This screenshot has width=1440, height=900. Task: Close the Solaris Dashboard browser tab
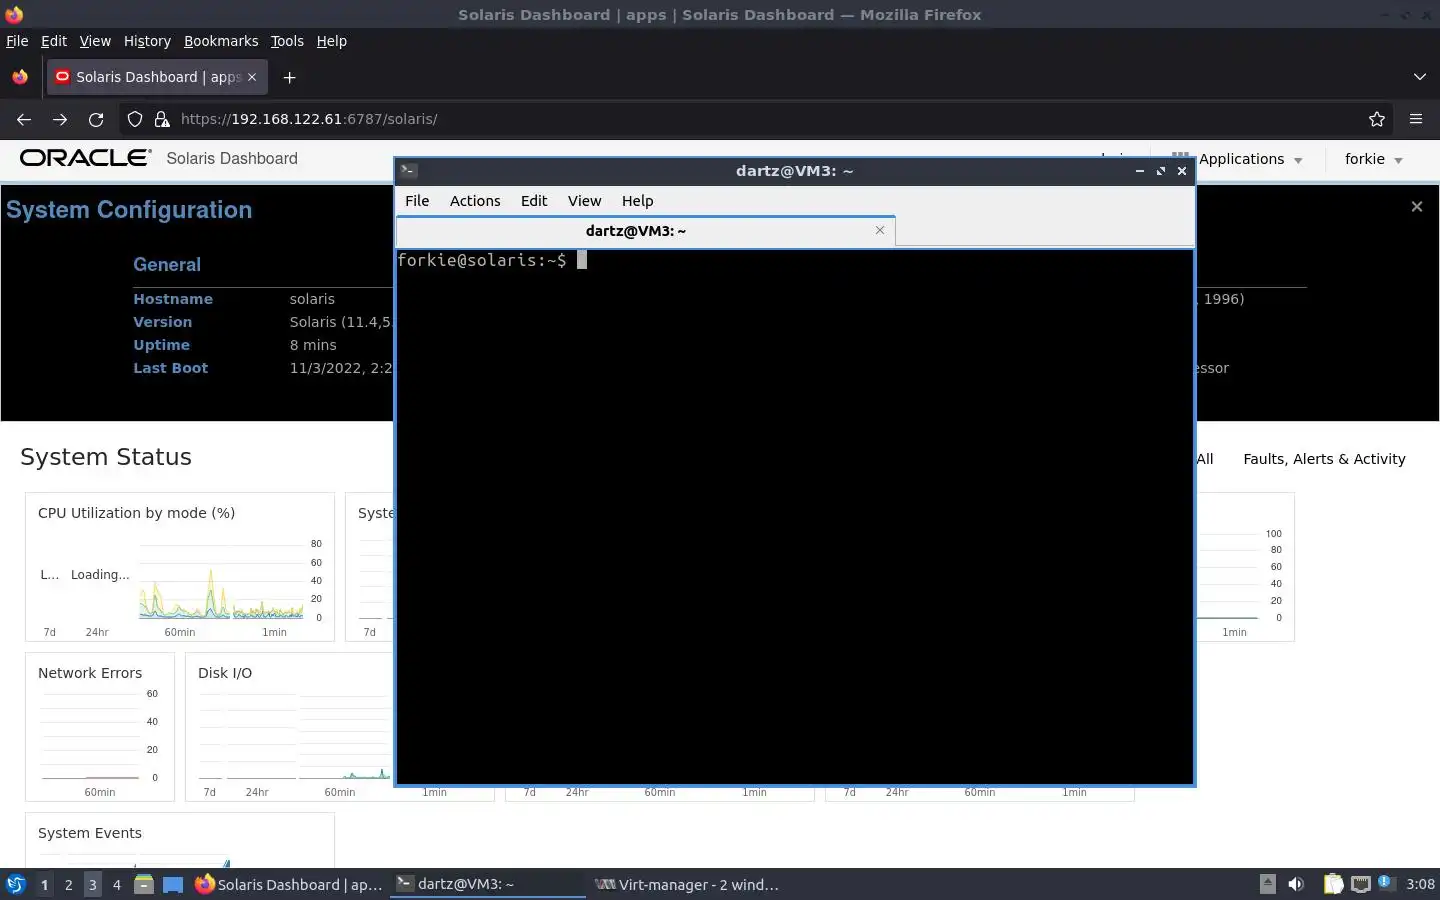point(252,77)
